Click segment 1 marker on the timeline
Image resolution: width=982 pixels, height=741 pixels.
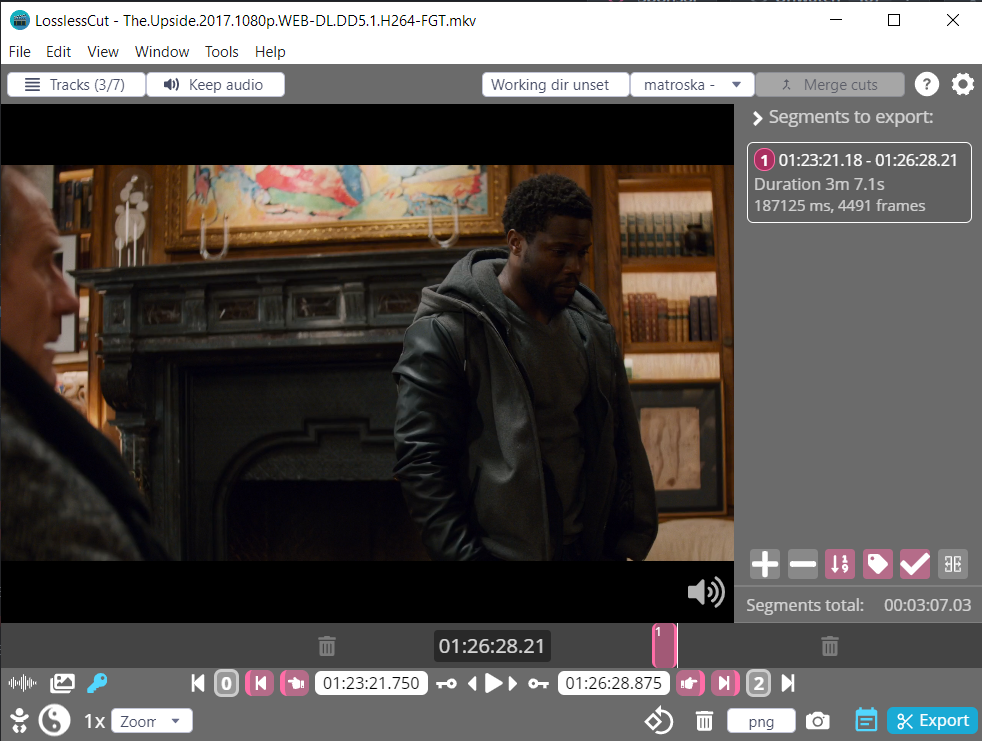pyautogui.click(x=664, y=646)
